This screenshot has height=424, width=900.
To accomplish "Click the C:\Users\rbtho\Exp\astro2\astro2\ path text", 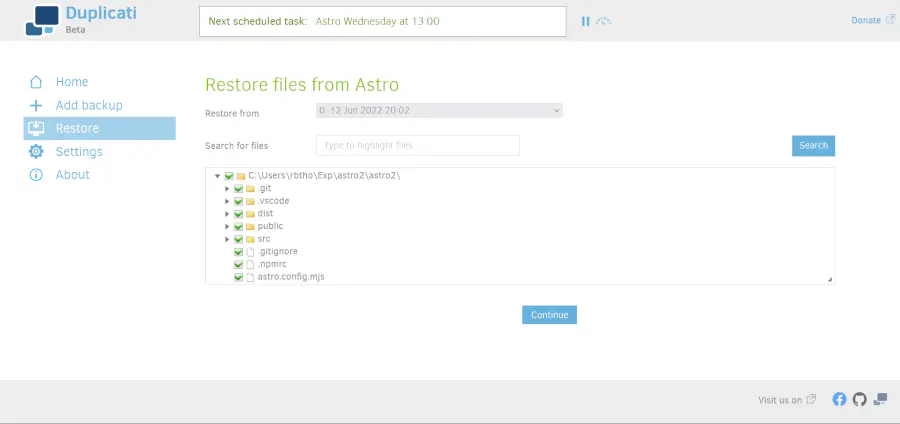I will tap(324, 176).
